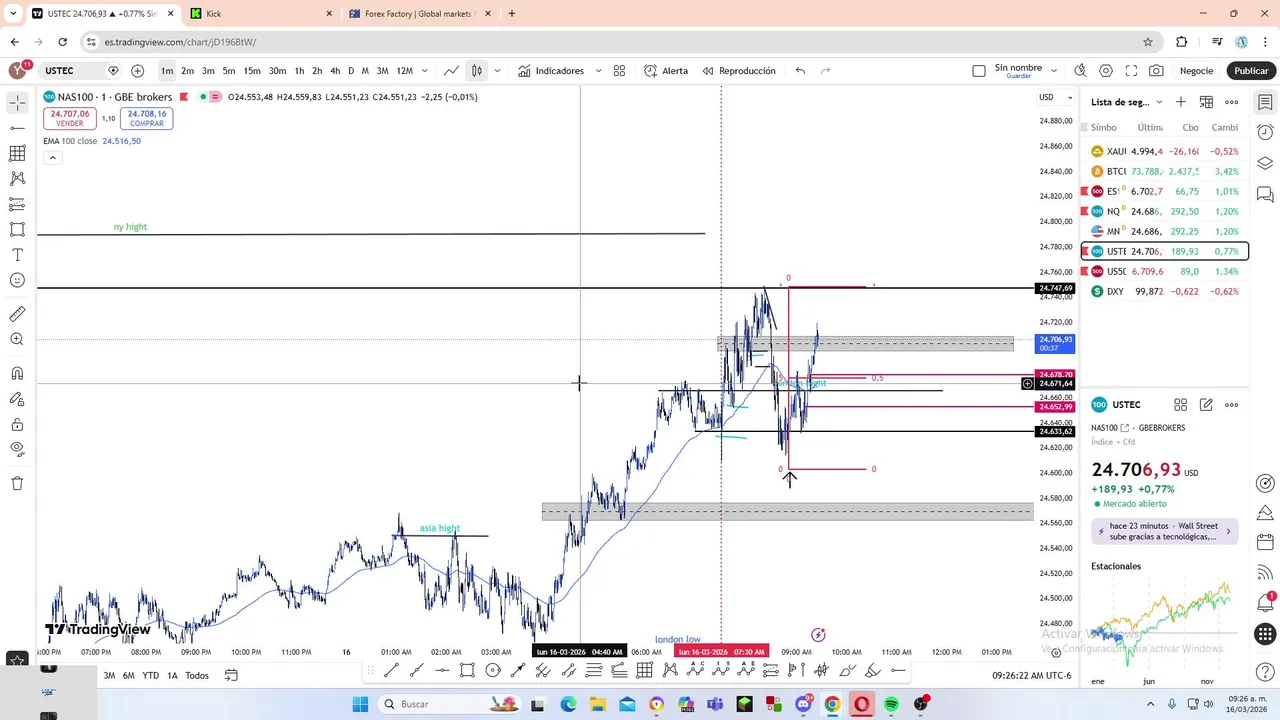Click the Windows Start button
Screen dimensions: 1280x720
point(360,705)
